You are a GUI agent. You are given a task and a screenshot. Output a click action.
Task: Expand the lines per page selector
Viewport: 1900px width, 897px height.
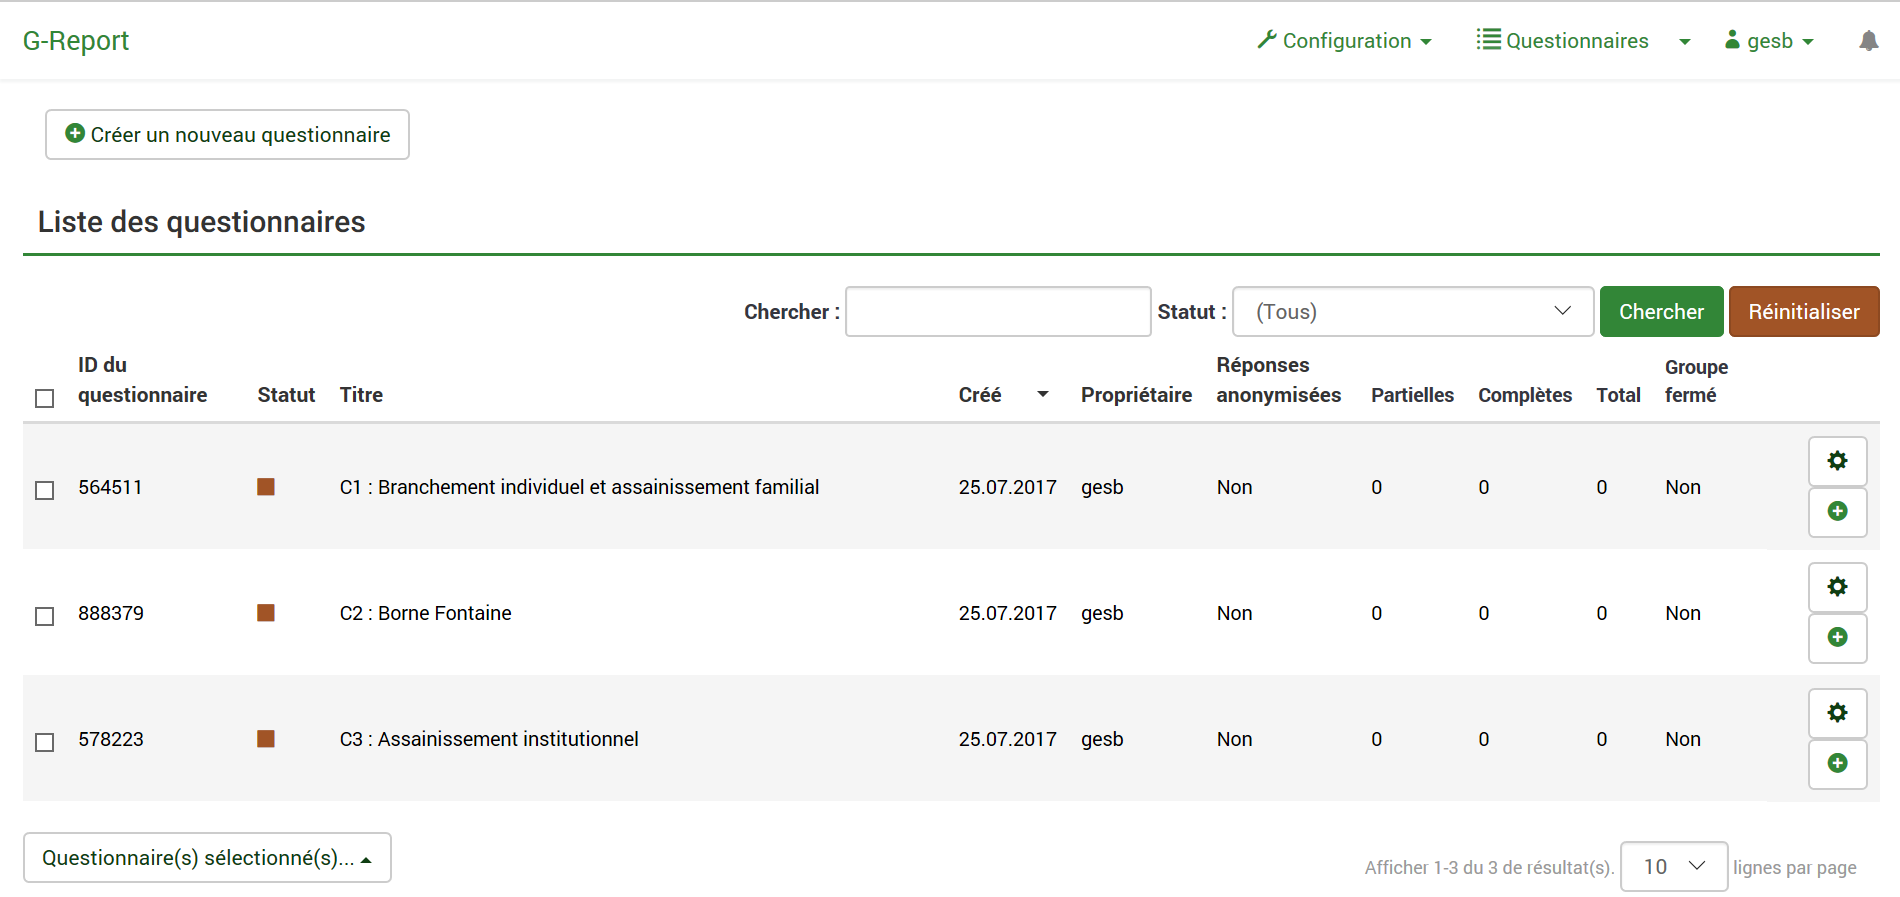tap(1673, 867)
